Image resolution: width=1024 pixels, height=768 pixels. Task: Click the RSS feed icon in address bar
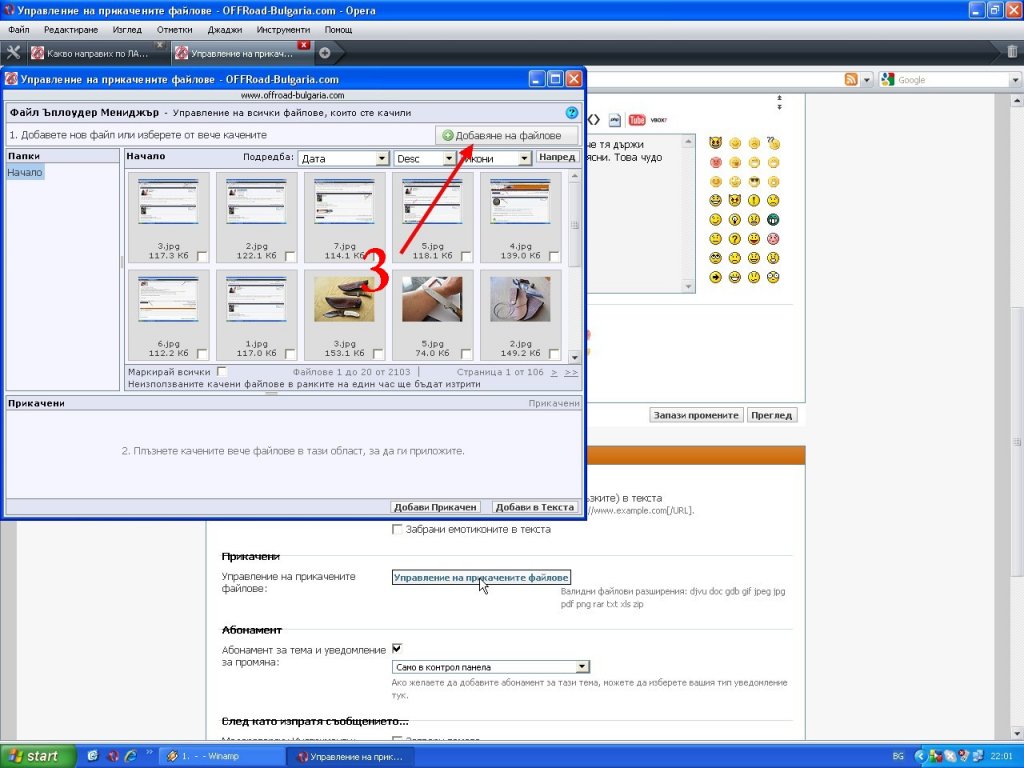point(851,80)
